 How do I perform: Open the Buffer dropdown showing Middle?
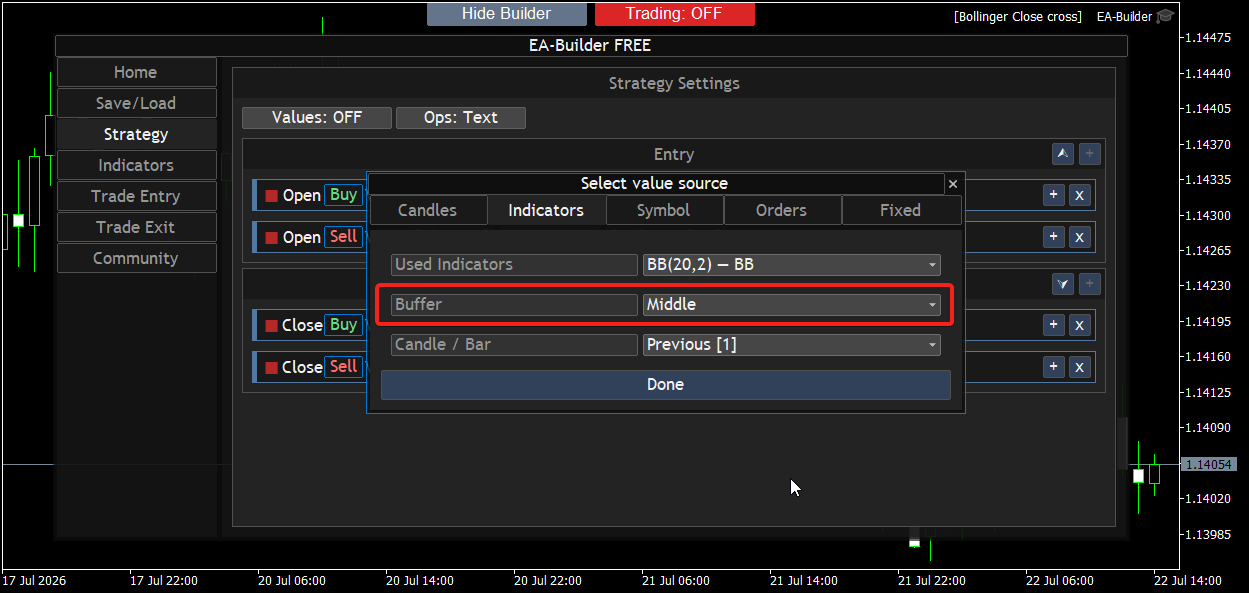(x=792, y=305)
